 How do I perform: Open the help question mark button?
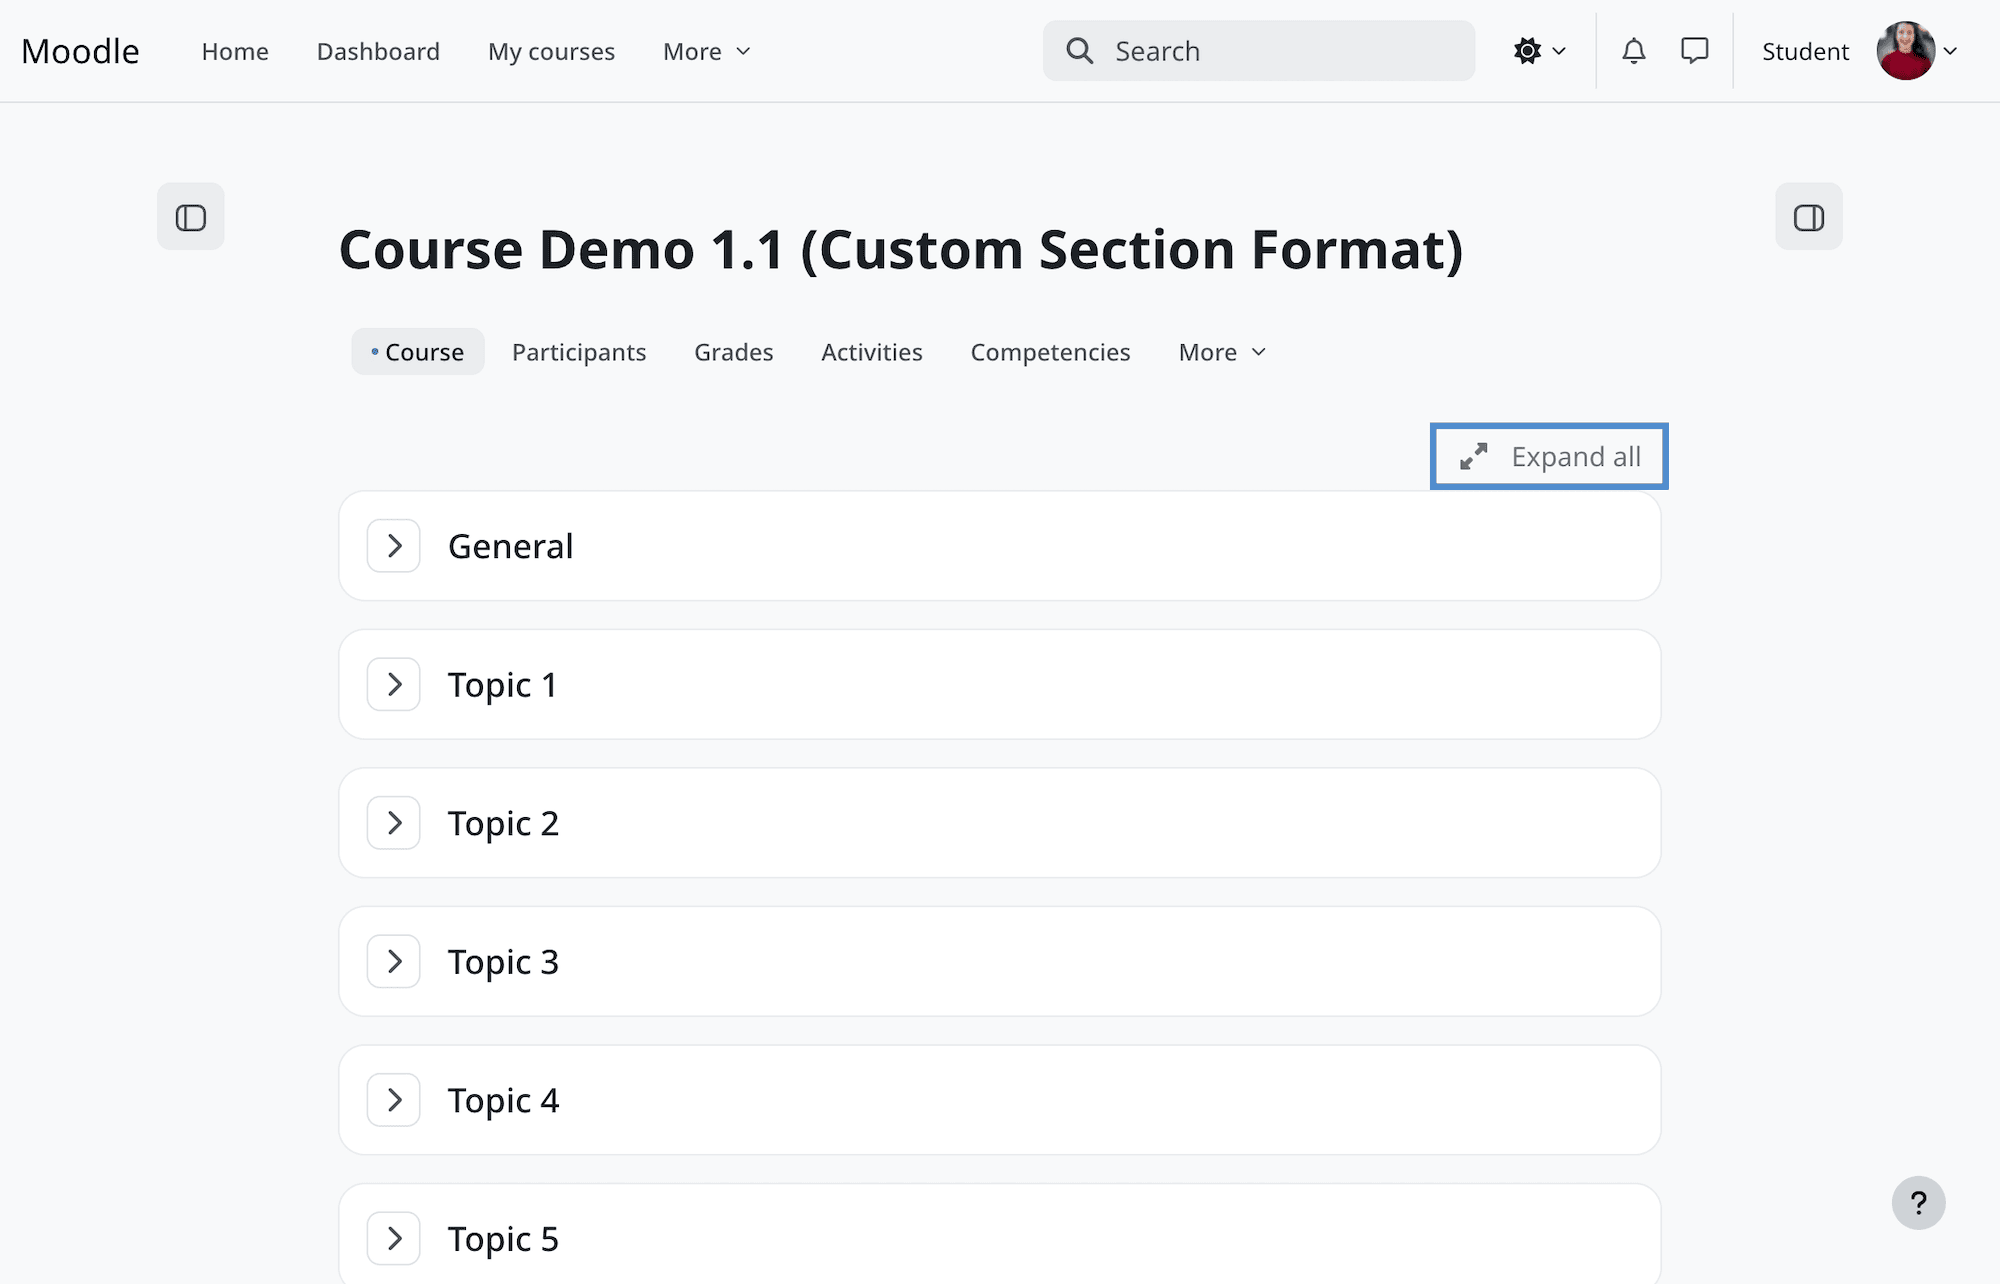(1918, 1203)
